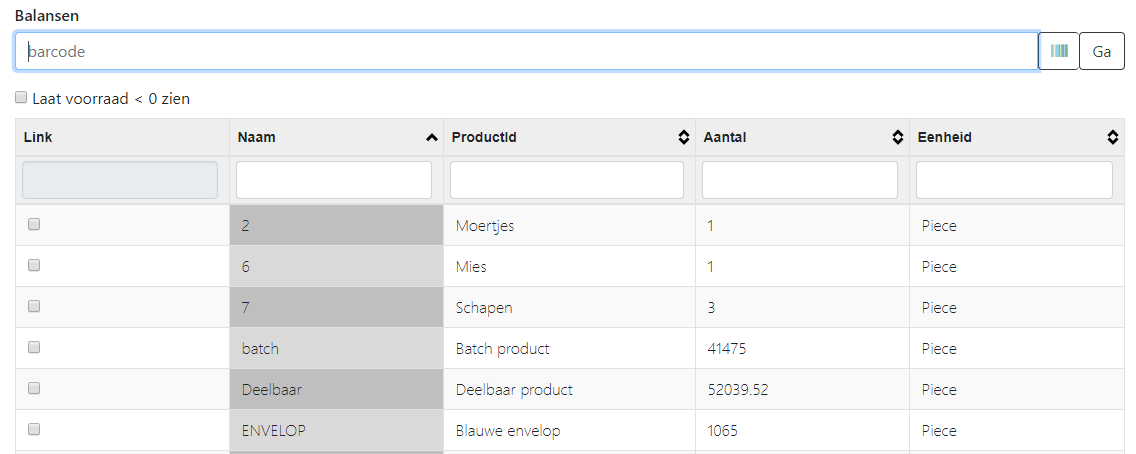Tick the checkbox for Schapen row

click(x=34, y=307)
